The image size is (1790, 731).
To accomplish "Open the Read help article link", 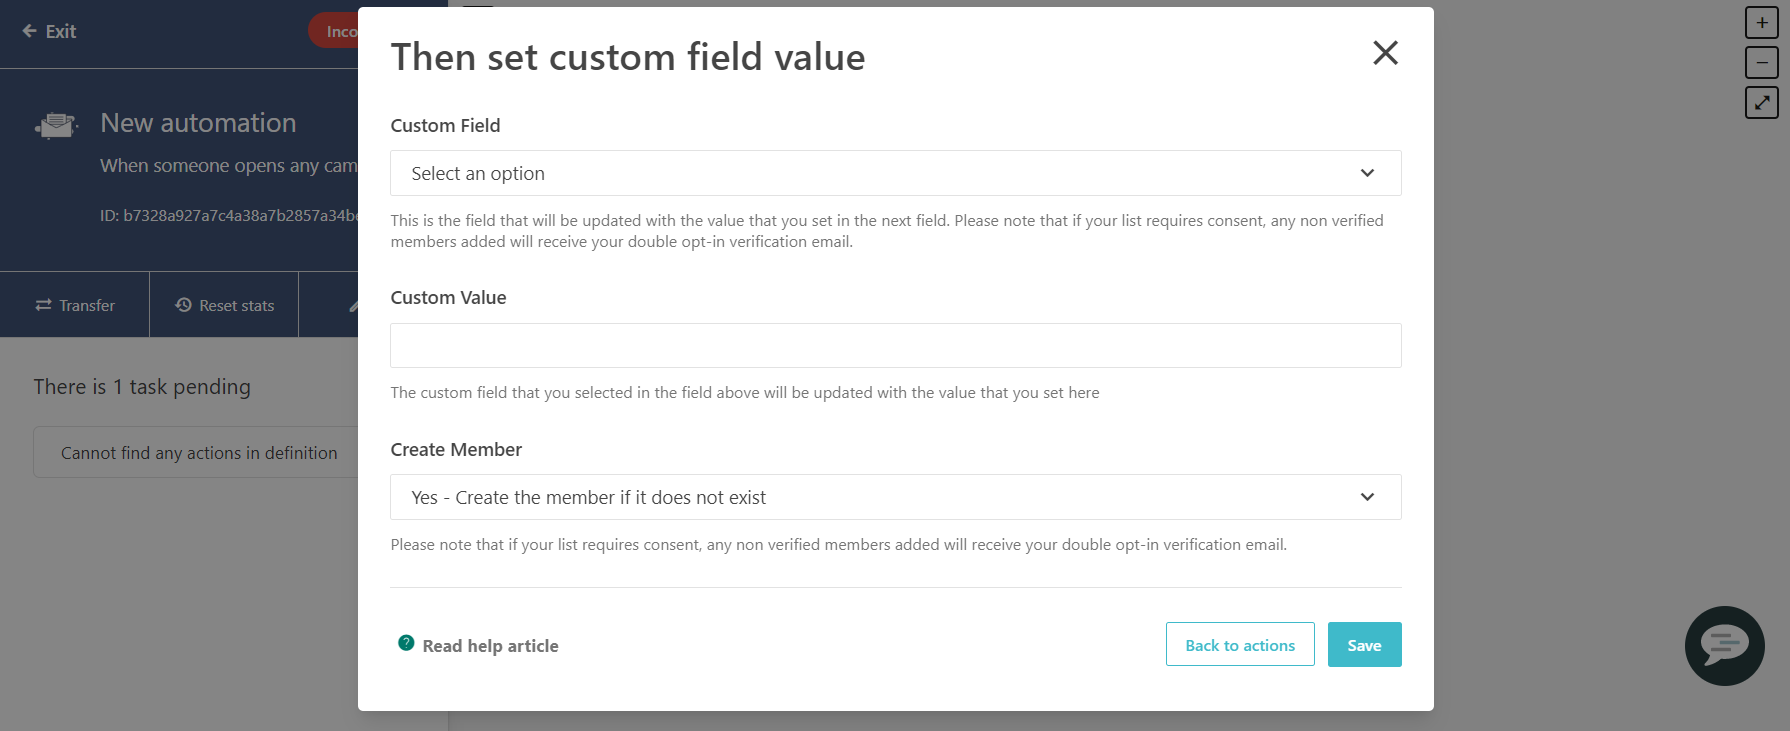I will coord(490,645).
